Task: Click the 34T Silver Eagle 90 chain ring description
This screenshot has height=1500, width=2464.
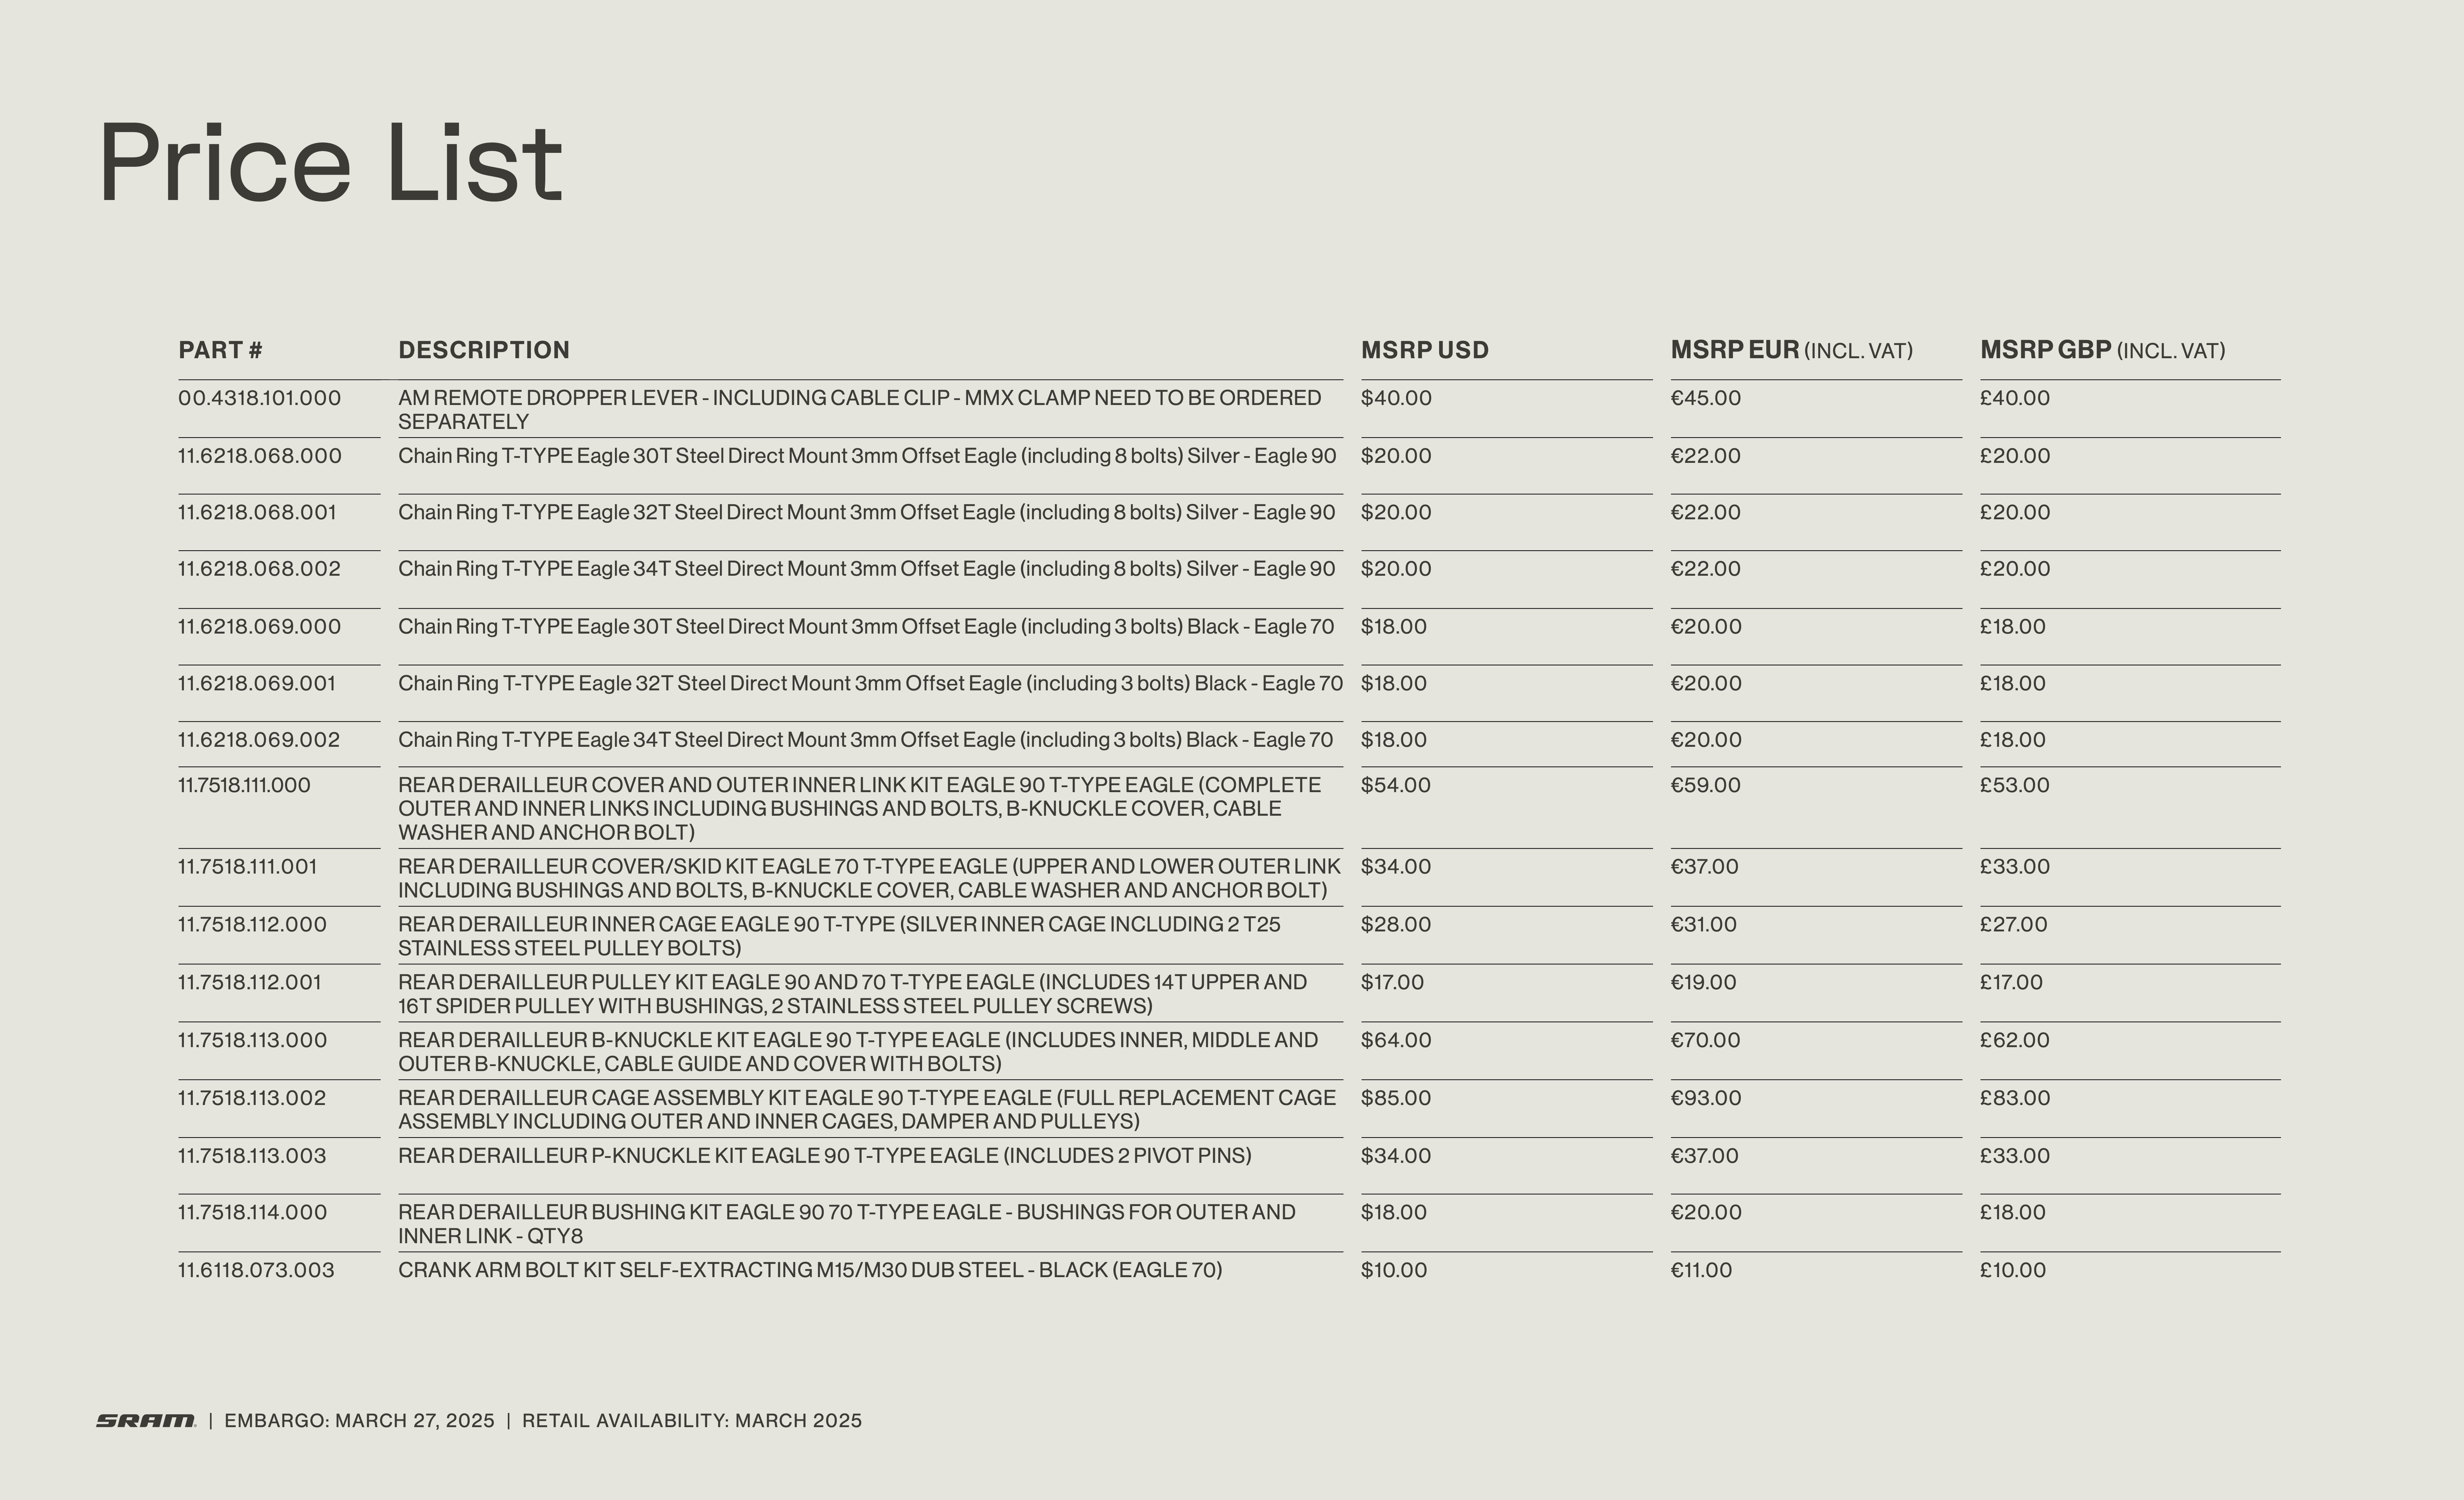Action: click(x=867, y=569)
